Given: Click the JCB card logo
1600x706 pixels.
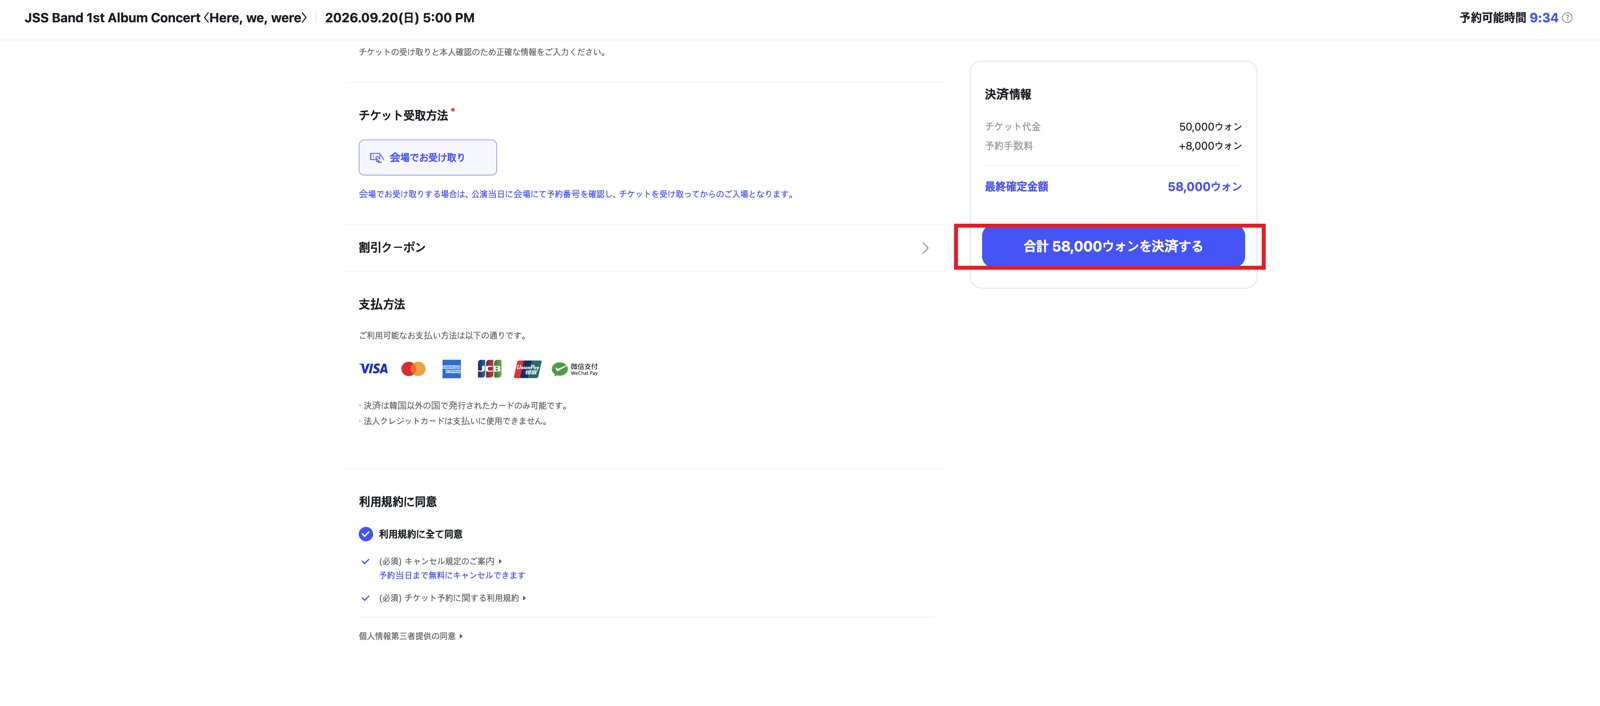Looking at the screenshot, I should click(489, 369).
